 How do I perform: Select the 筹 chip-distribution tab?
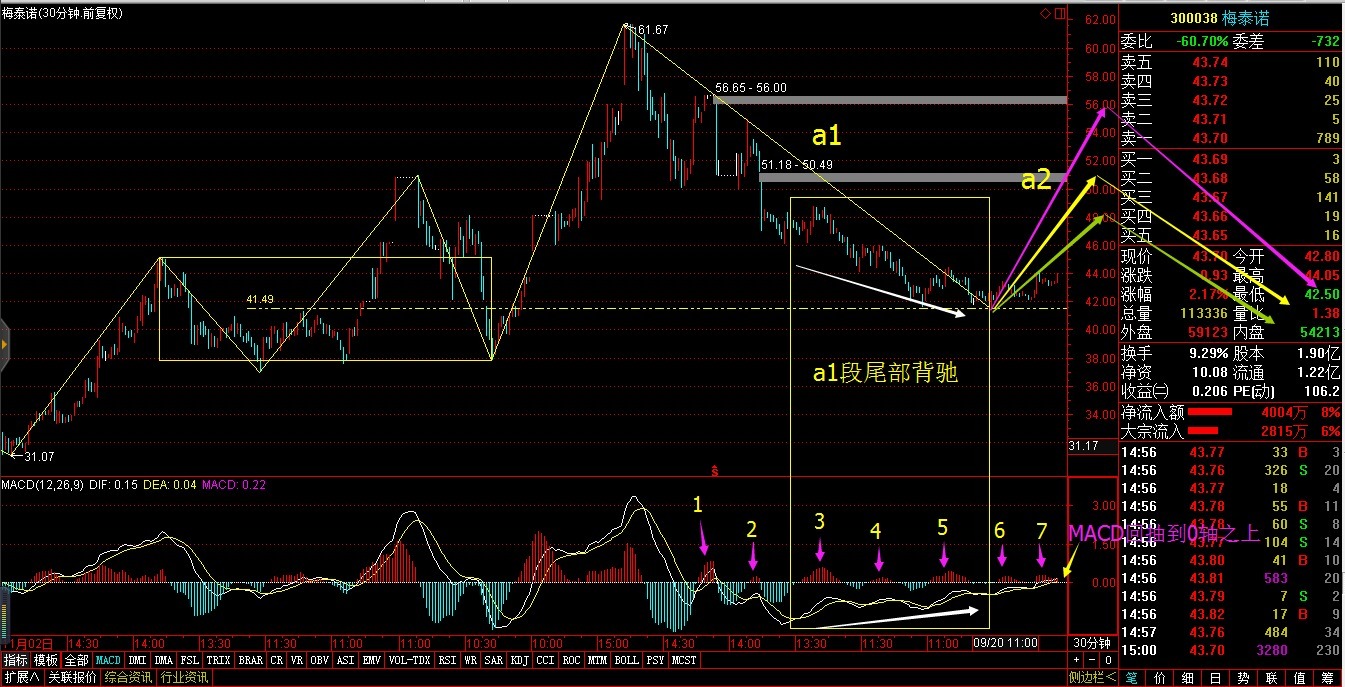(1329, 677)
